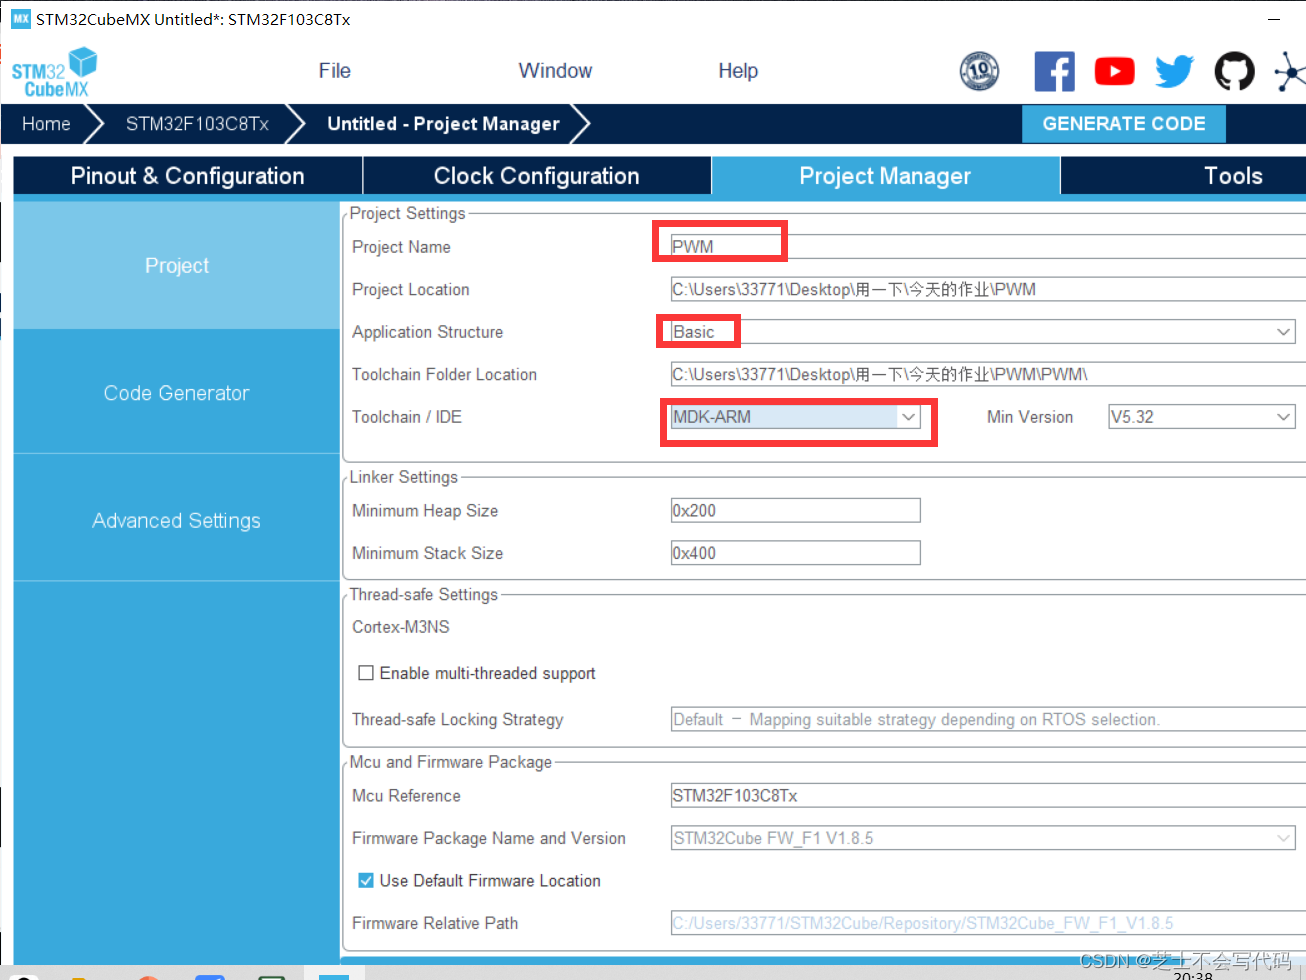
Task: Go to Home breadcrumb
Action: [x=46, y=124]
